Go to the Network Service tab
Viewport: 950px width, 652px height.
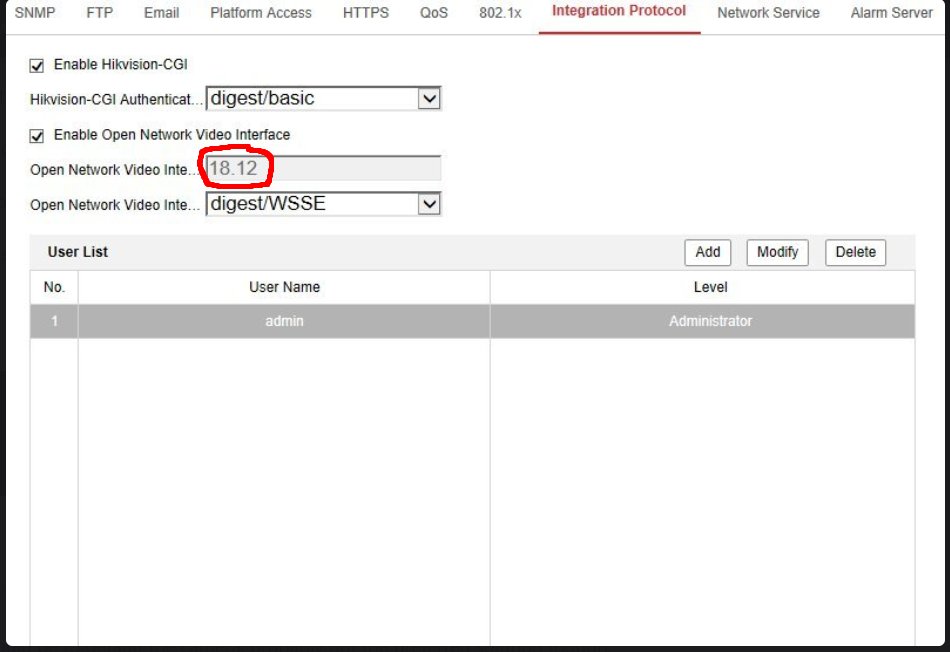(768, 13)
